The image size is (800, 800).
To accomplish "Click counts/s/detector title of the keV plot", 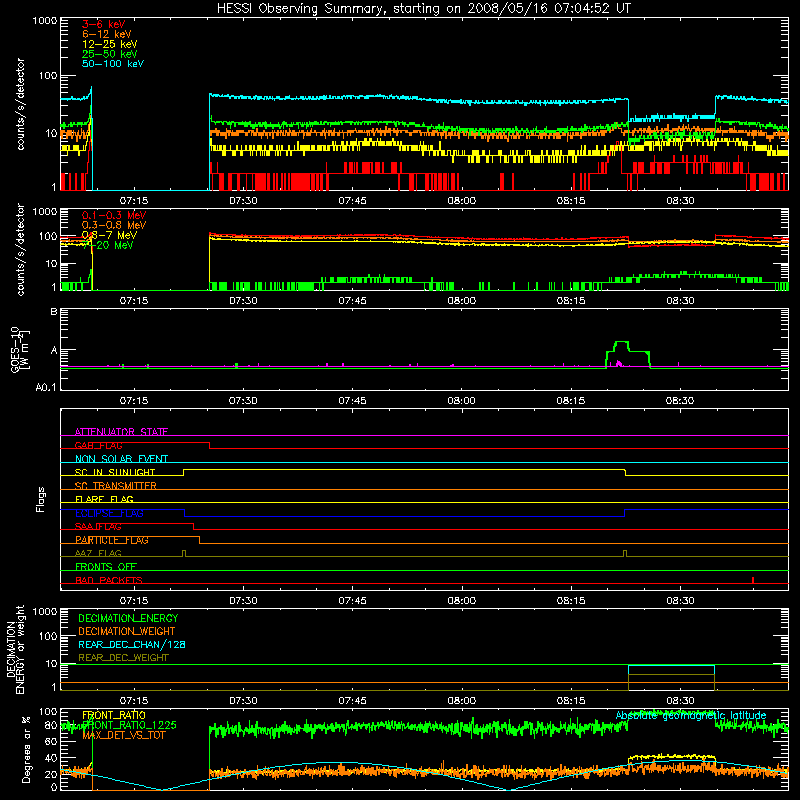I will click(x=20, y=104).
